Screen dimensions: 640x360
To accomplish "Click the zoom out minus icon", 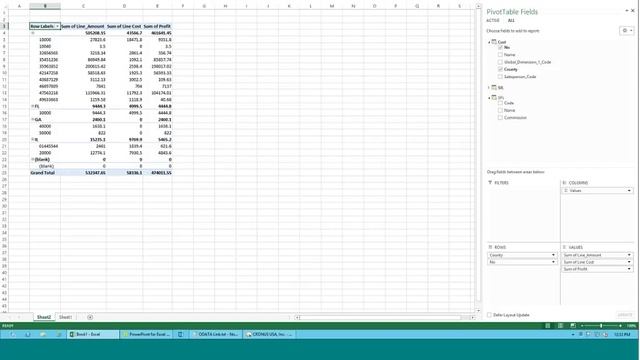I will pos(582,326).
